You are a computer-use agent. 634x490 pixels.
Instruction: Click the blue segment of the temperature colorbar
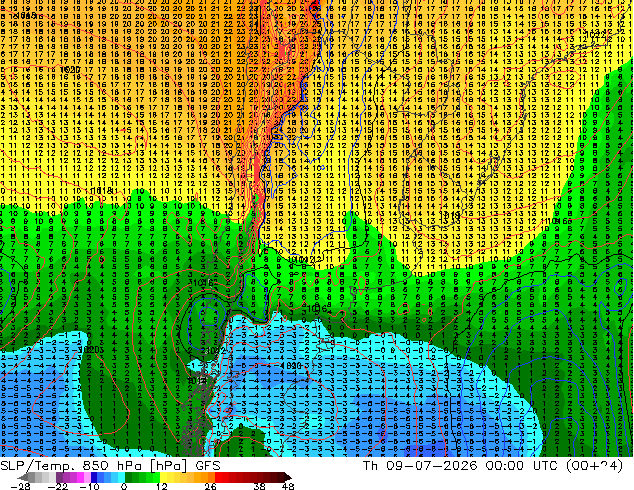coord(108,477)
